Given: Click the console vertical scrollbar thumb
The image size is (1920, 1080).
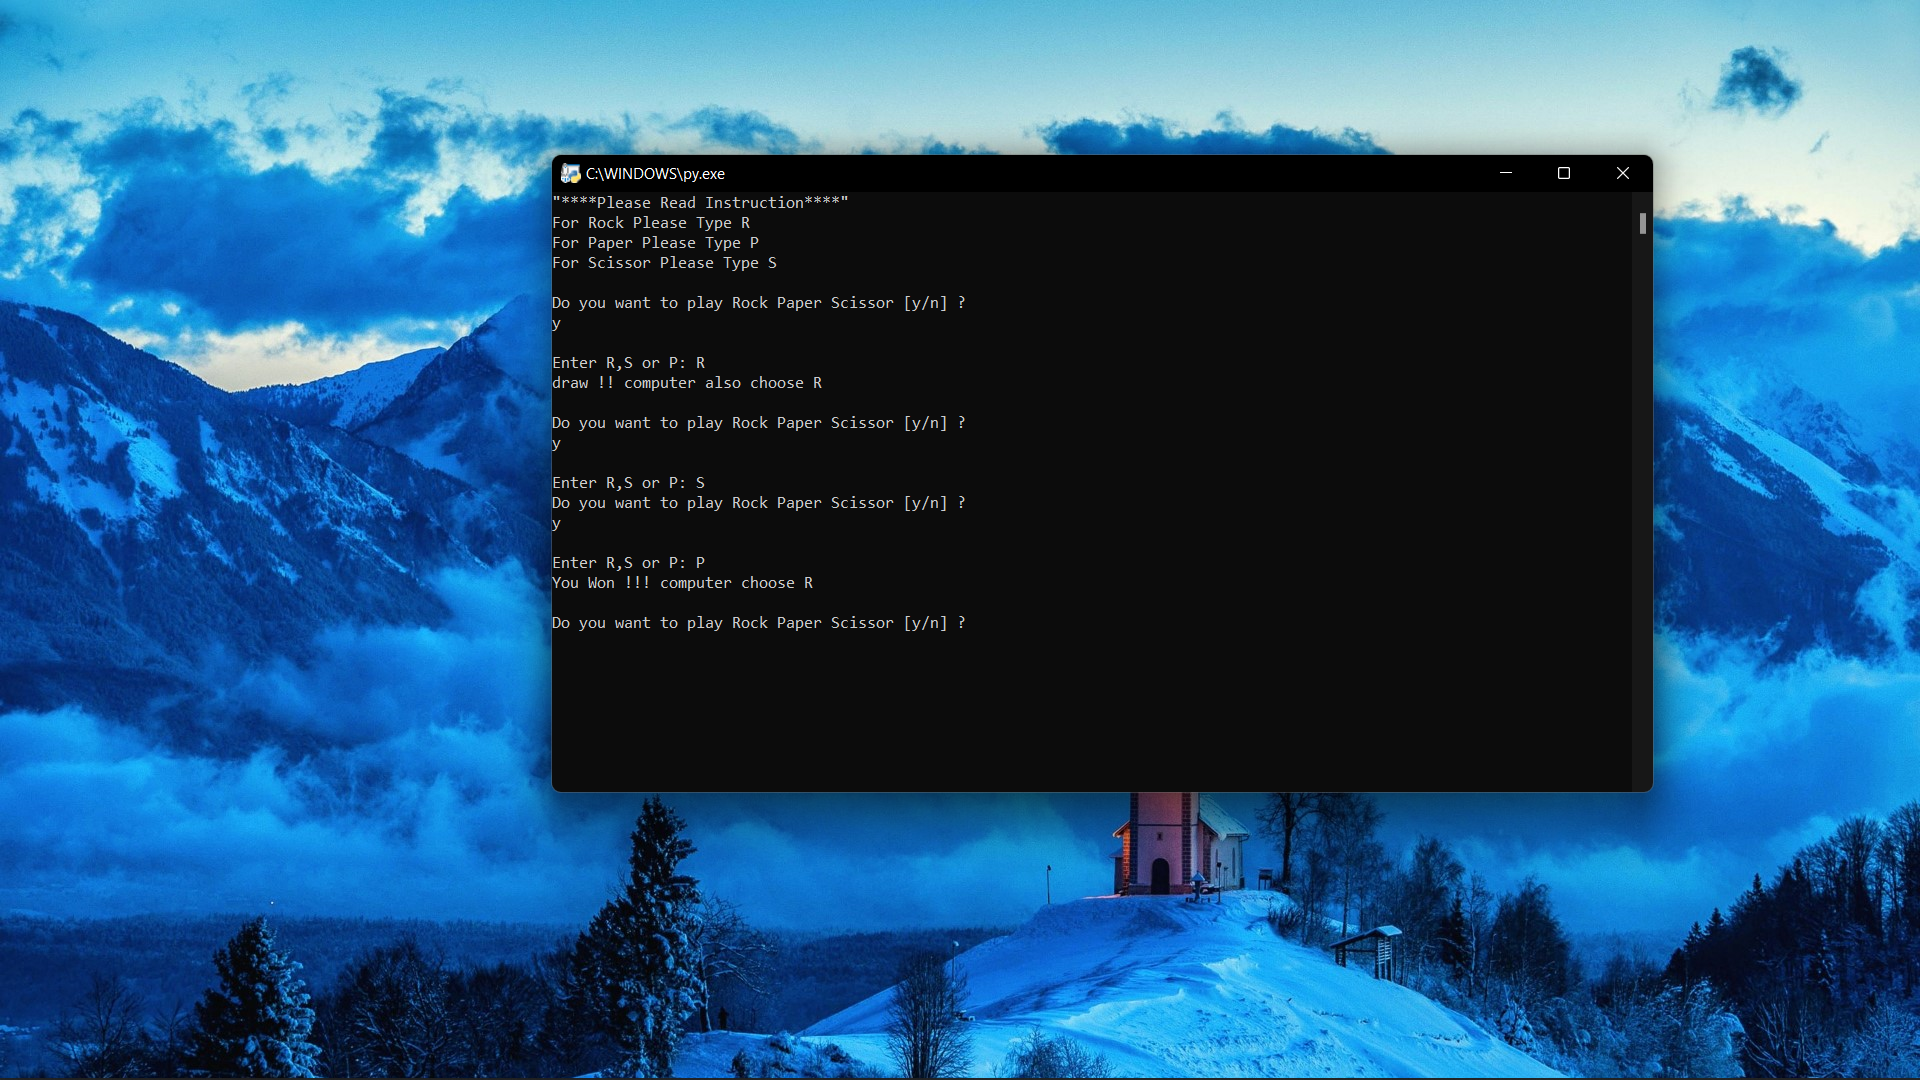Looking at the screenshot, I should point(1642,224).
